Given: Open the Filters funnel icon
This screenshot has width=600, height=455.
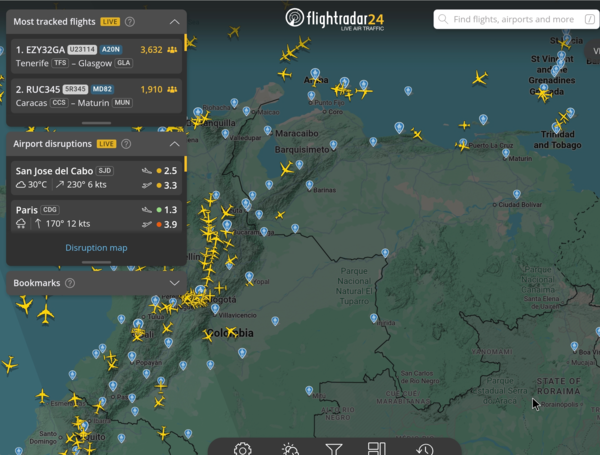Looking at the screenshot, I should point(334,449).
